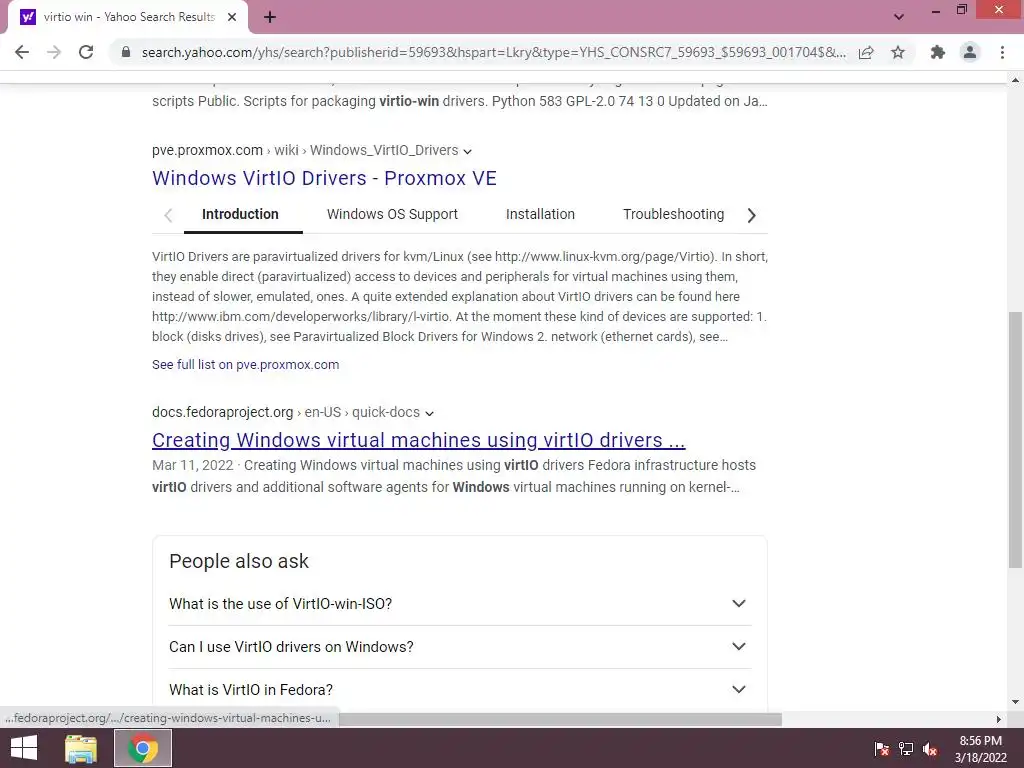The height and width of the screenshot is (768, 1024).
Task: Click the People also ask heading
Action: point(238,561)
